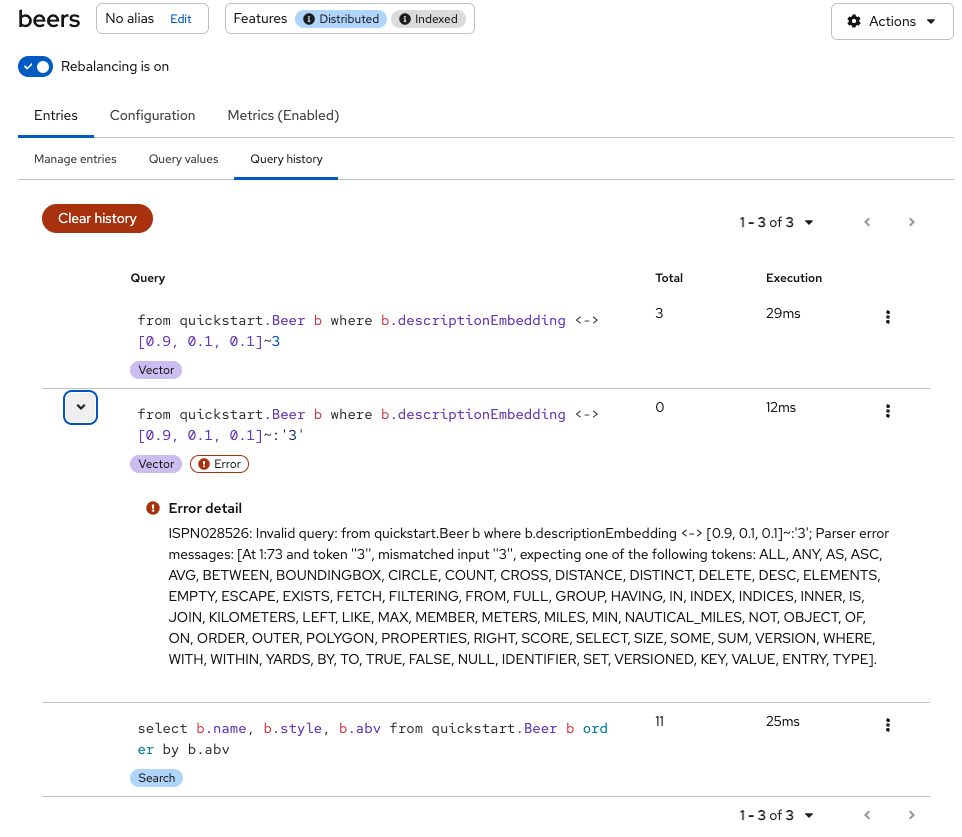962x837 pixels.
Task: Click the Error label badge
Action: (x=219, y=464)
